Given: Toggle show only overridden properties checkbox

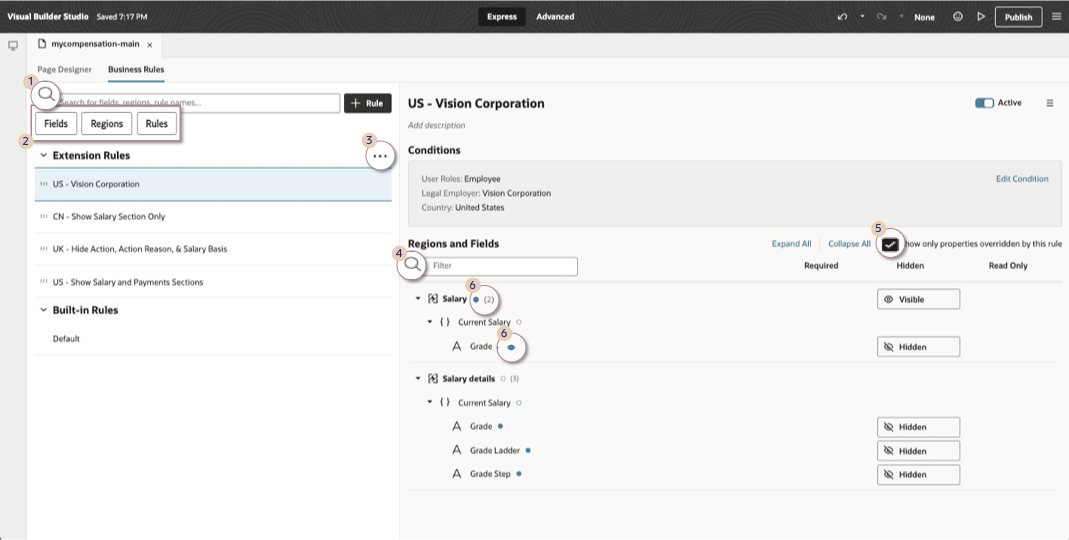Looking at the screenshot, I should click(x=890, y=244).
